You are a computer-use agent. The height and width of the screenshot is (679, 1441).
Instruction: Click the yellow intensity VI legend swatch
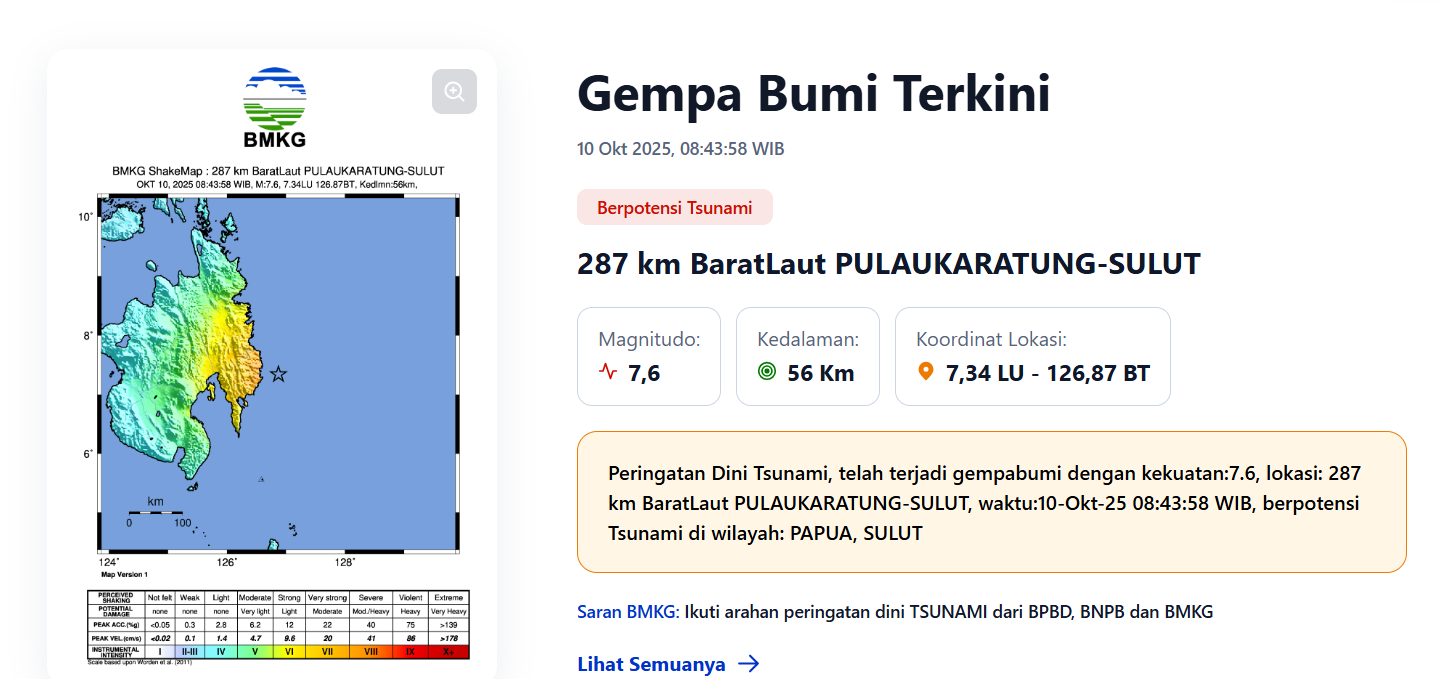289,651
